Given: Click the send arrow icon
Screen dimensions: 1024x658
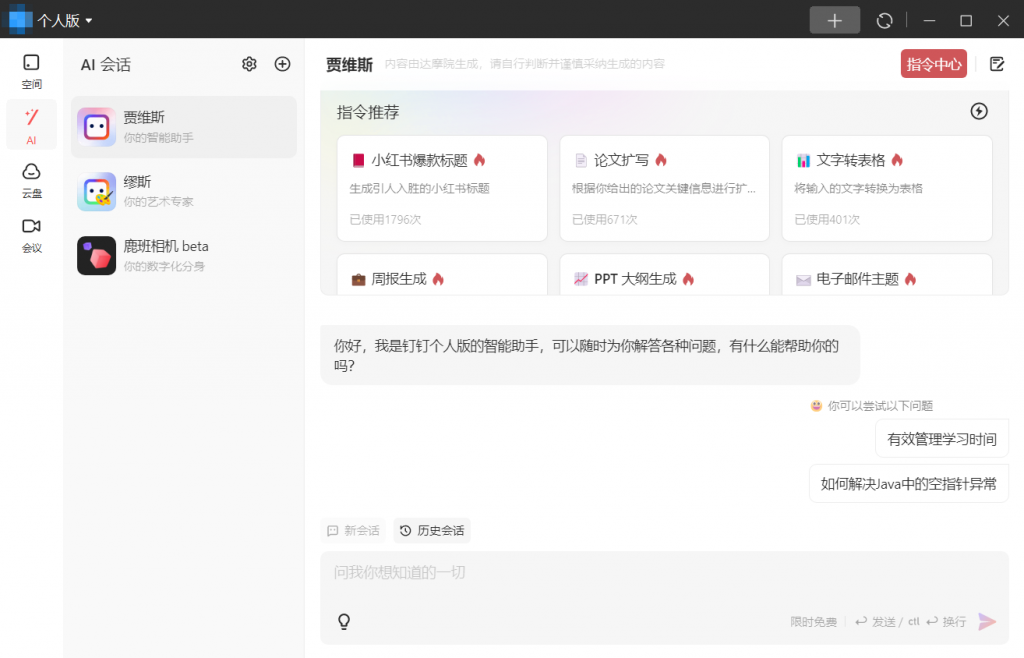Looking at the screenshot, I should point(987,621).
